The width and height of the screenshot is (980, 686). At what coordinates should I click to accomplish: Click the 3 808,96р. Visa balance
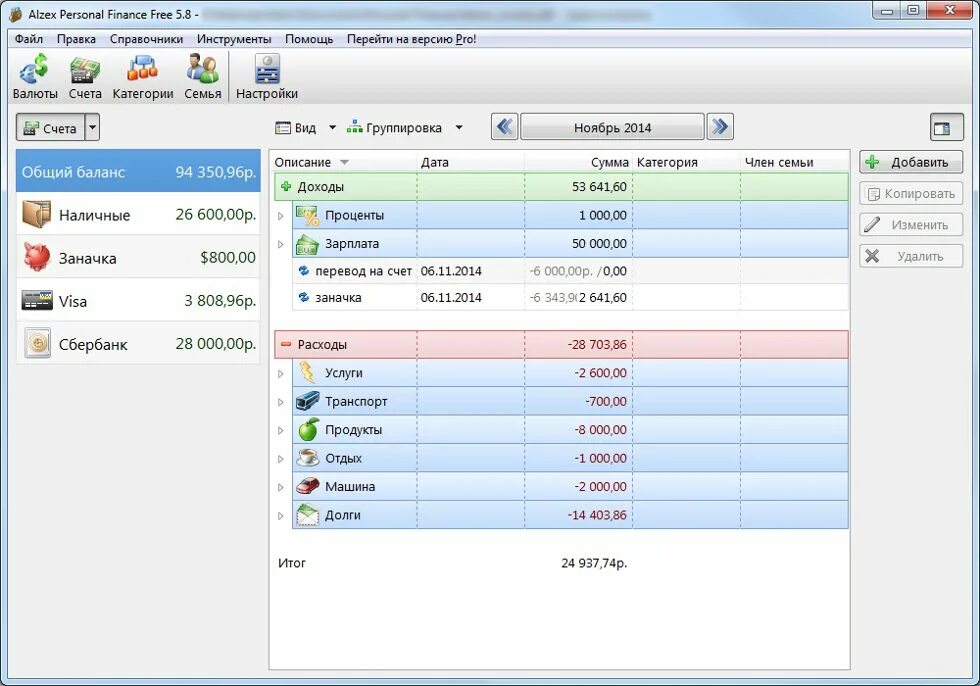pos(220,301)
